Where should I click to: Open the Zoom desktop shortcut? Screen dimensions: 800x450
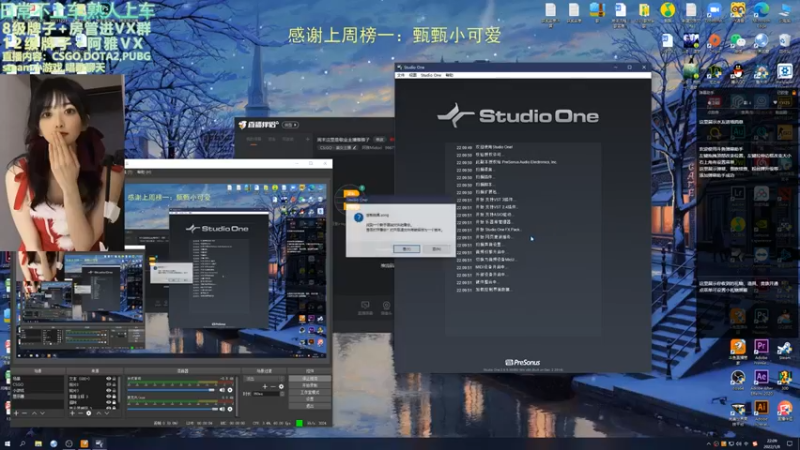click(714, 10)
